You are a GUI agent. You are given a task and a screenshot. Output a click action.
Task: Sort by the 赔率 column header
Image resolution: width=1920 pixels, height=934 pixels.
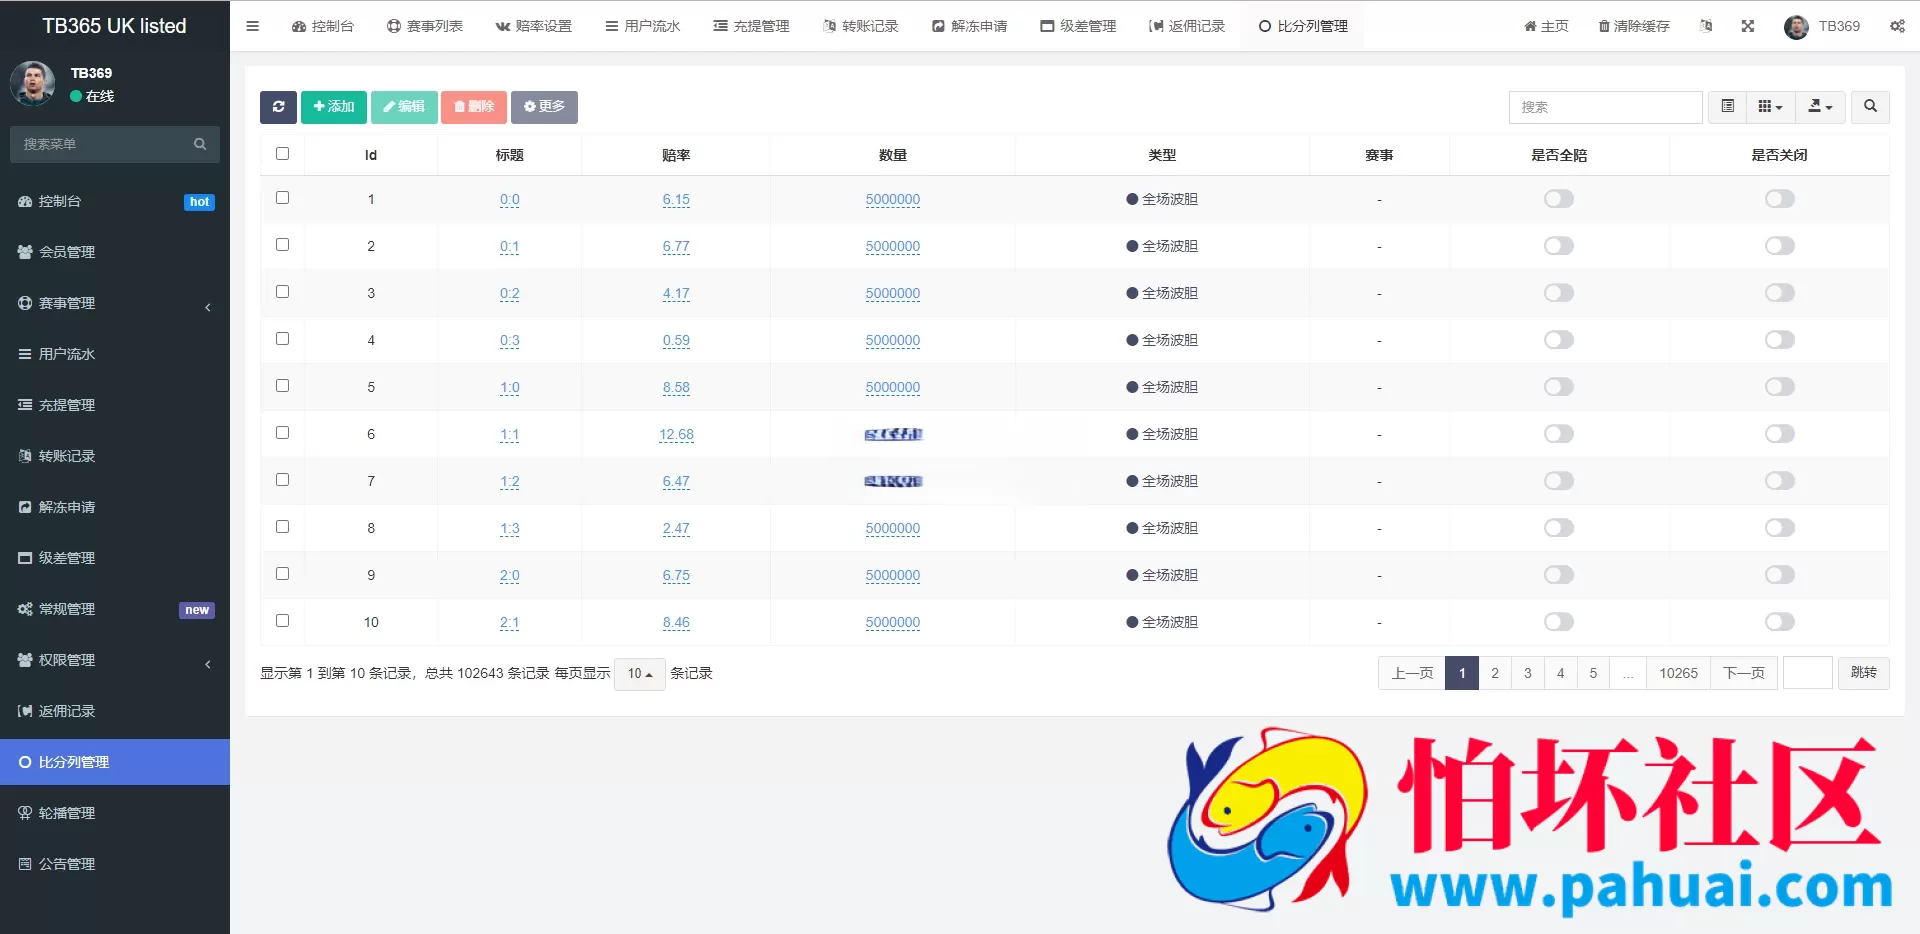point(676,155)
